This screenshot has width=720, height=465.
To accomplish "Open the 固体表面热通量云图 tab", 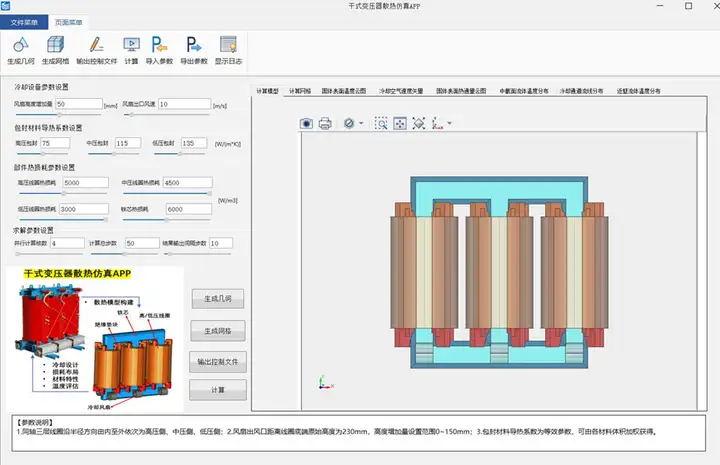I will coord(461,91).
